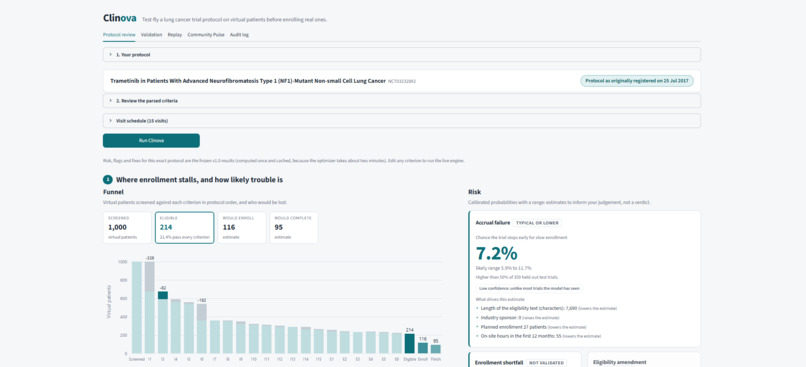Viewport: 806px width, 367px height.
Task: Click the Funnel section heading
Action: pyautogui.click(x=112, y=192)
